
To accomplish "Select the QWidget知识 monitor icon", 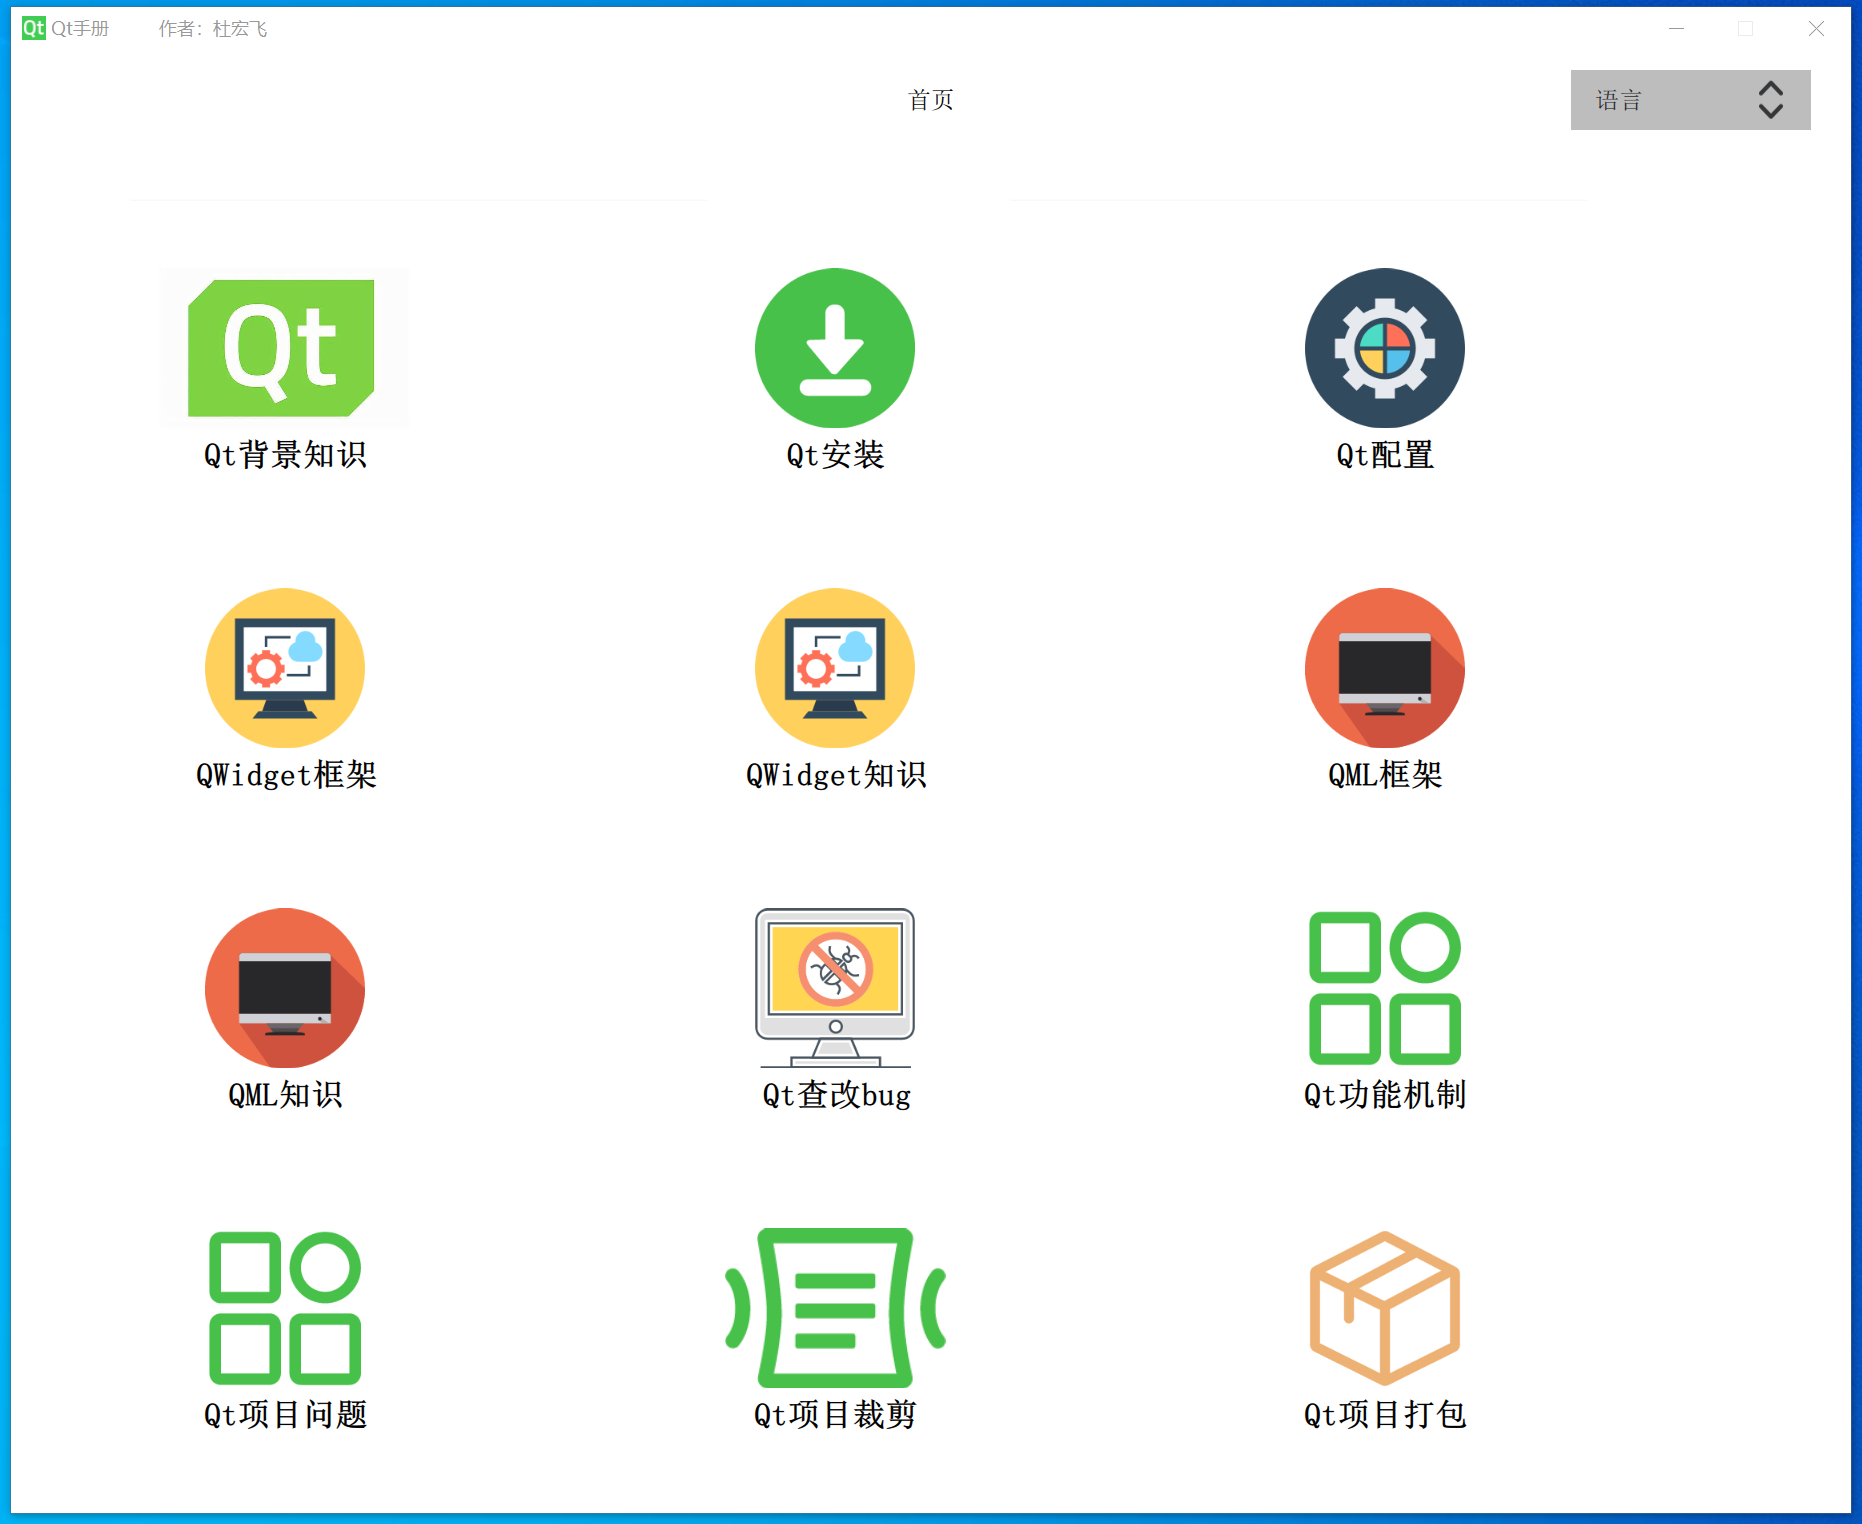I will click(x=835, y=668).
